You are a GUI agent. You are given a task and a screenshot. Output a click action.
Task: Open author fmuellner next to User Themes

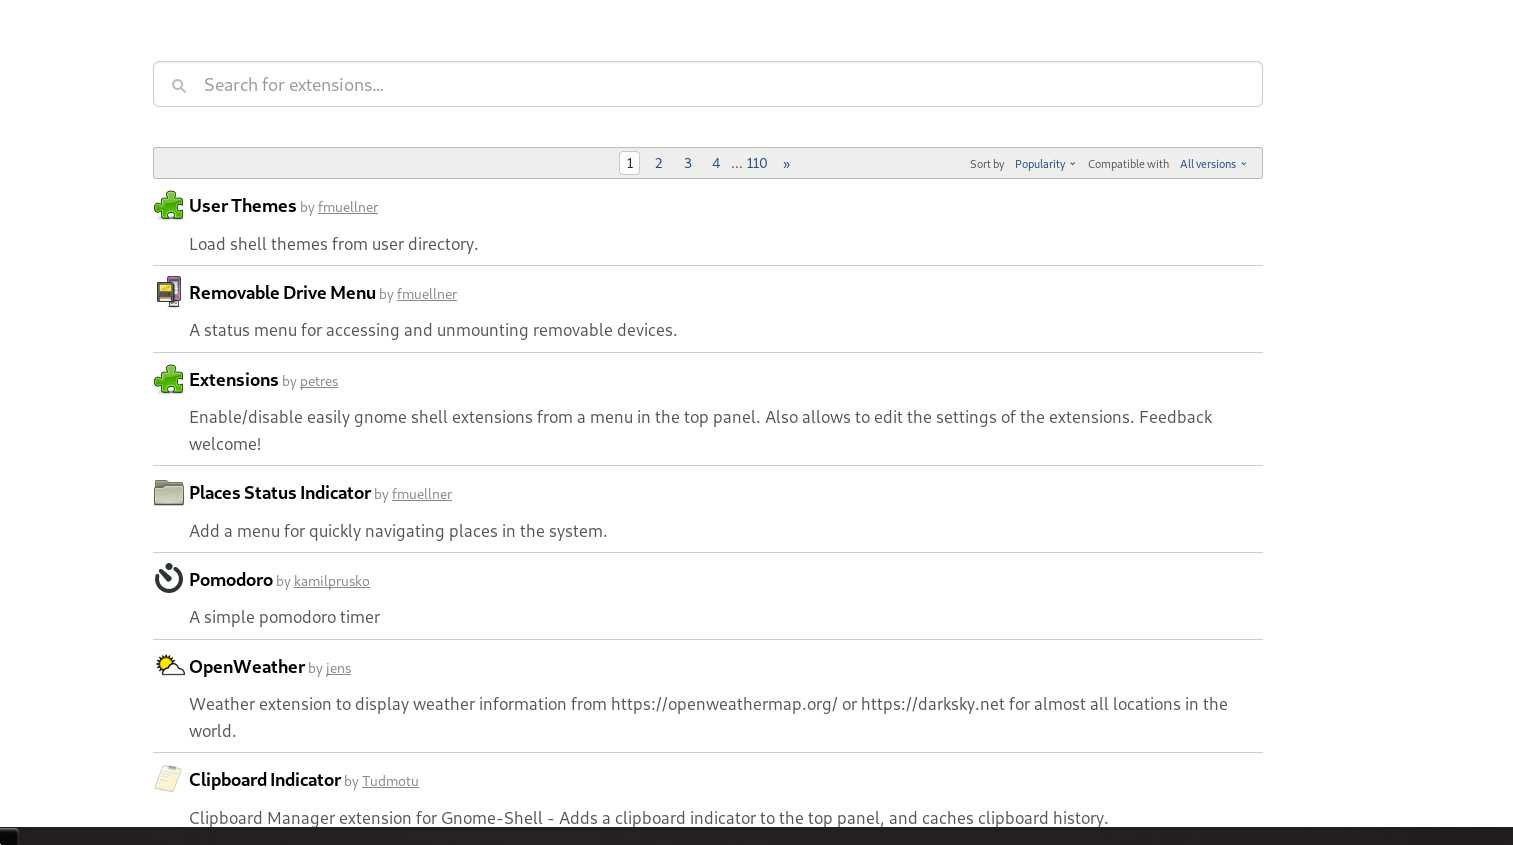pos(348,207)
